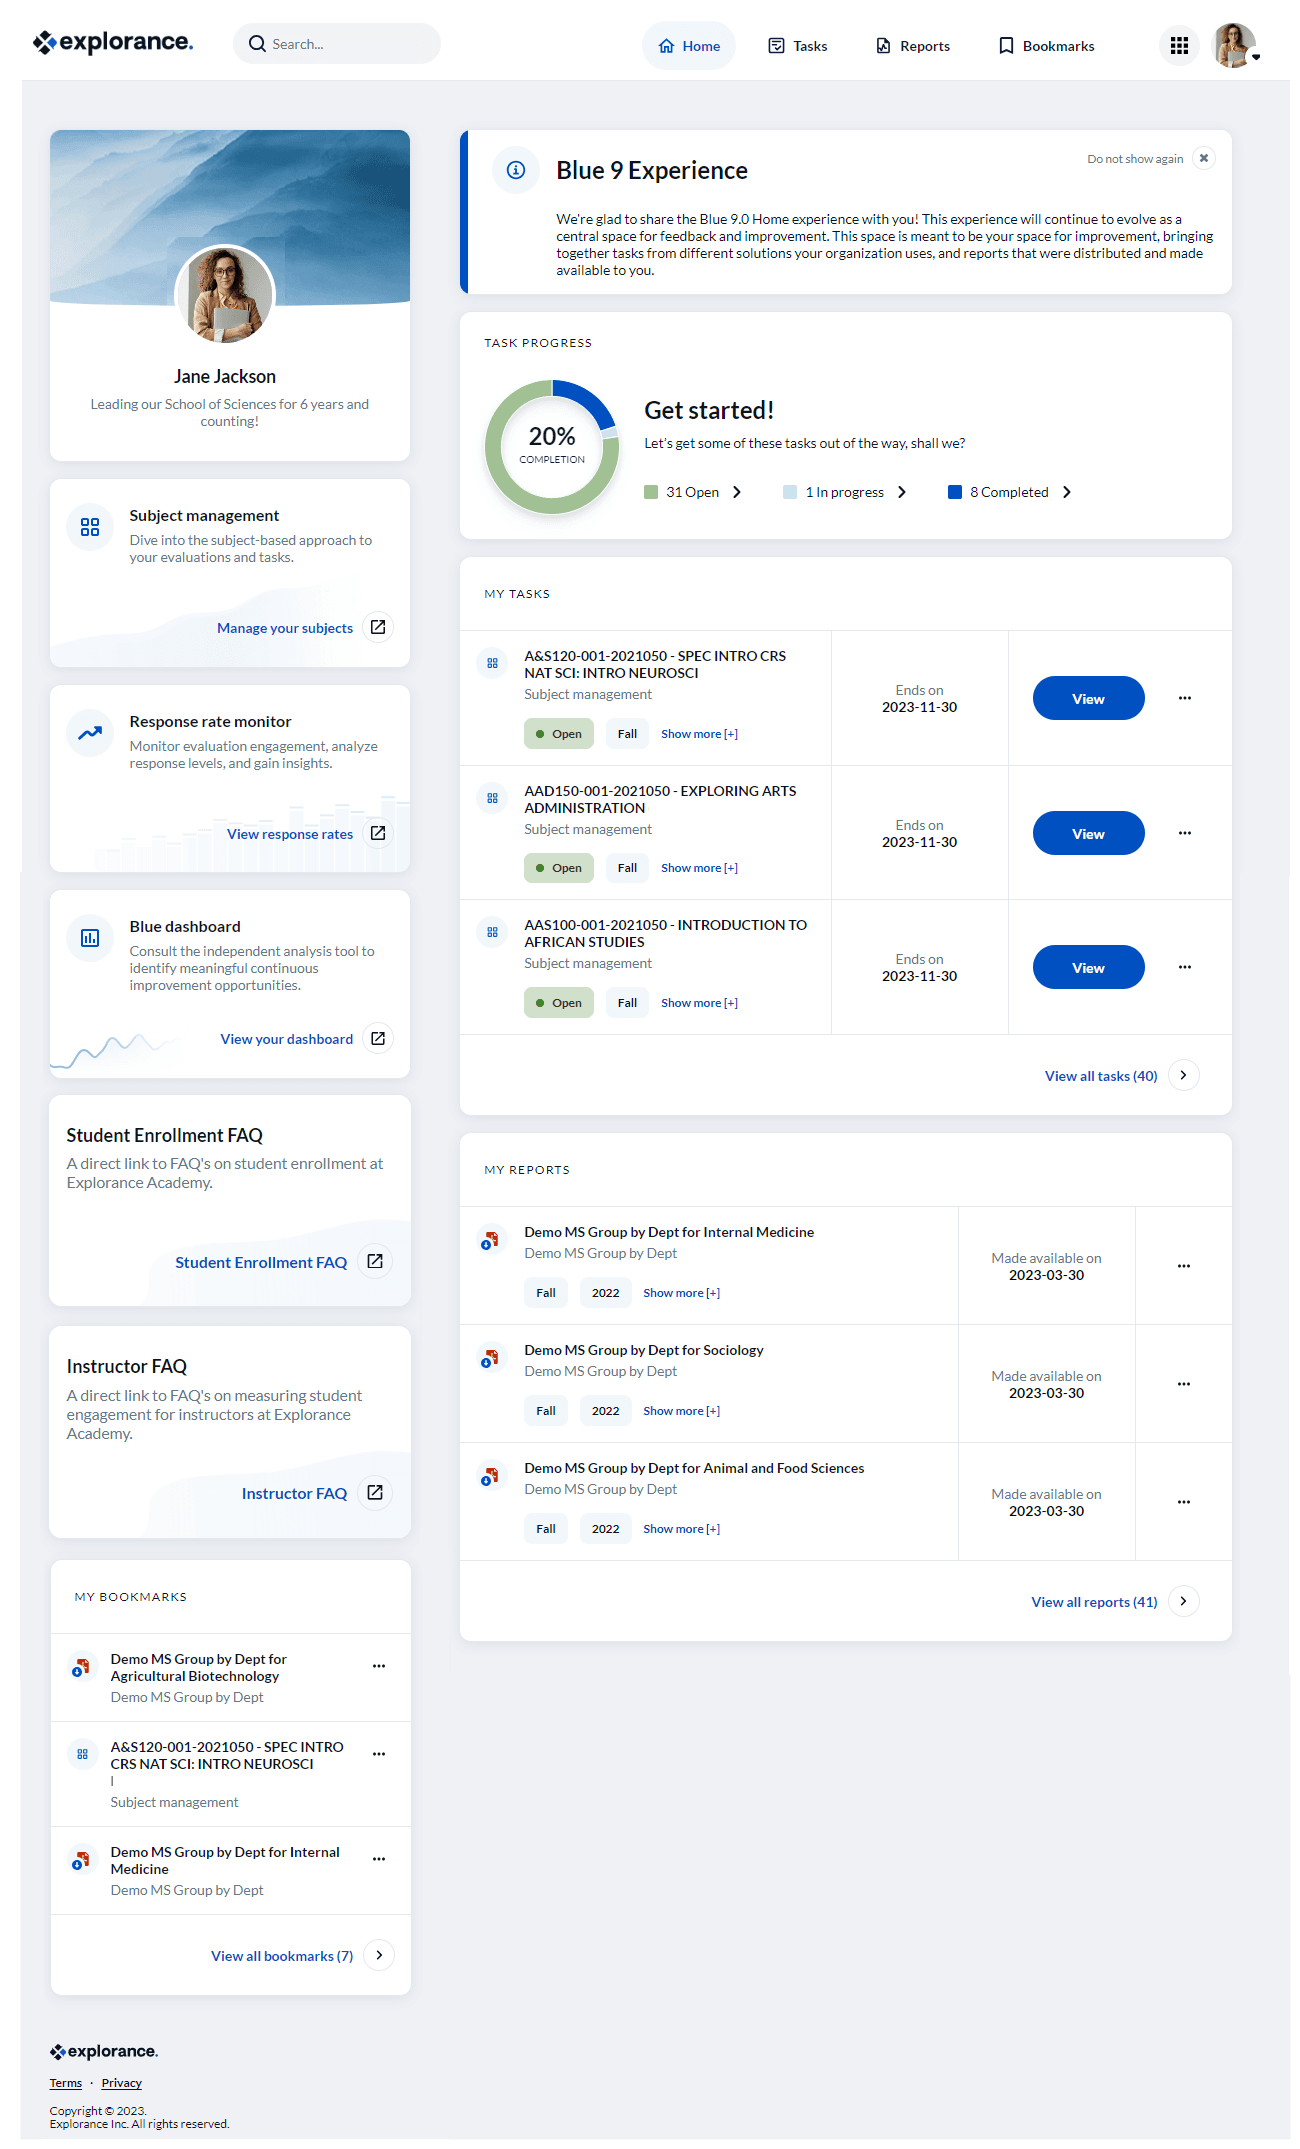Screen dimensions: 1300x2149
Task: Open more options for AAS100 task
Action: (1185, 967)
